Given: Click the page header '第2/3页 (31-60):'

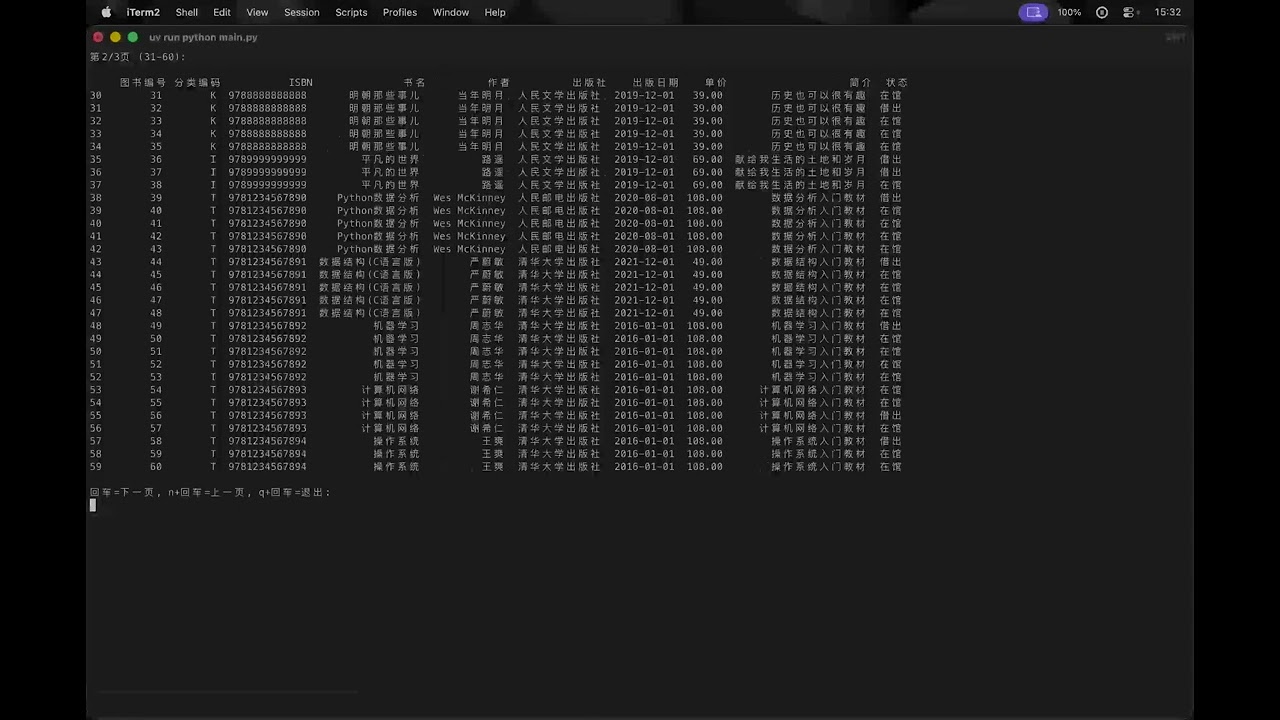Looking at the screenshot, I should (x=138, y=57).
